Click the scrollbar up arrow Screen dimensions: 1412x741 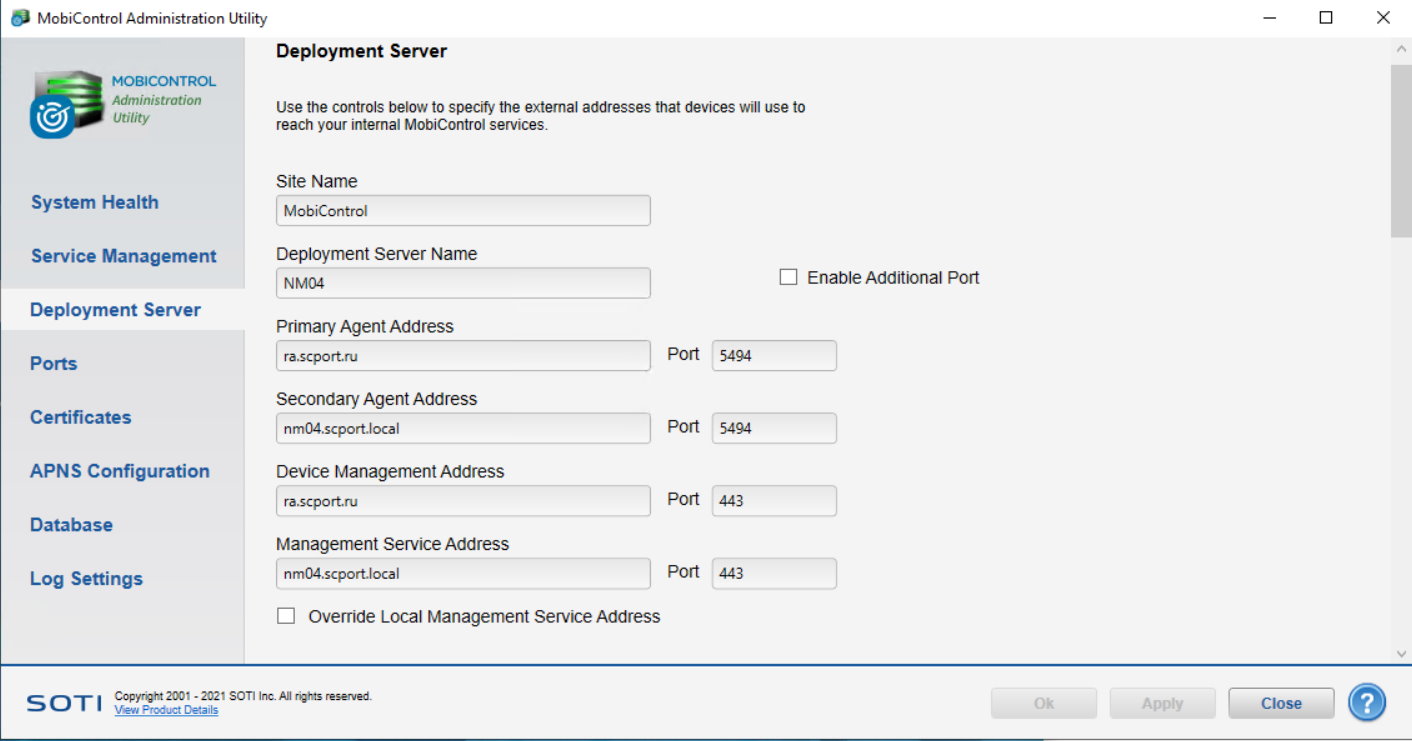pos(1400,48)
